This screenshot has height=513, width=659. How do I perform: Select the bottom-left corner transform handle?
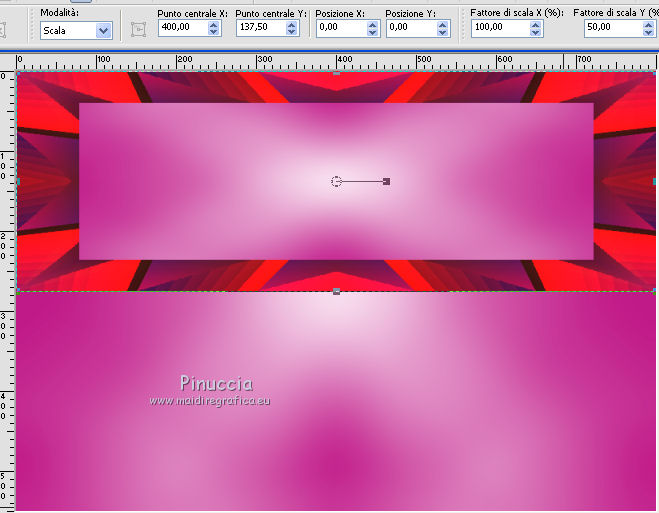pyautogui.click(x=18, y=291)
